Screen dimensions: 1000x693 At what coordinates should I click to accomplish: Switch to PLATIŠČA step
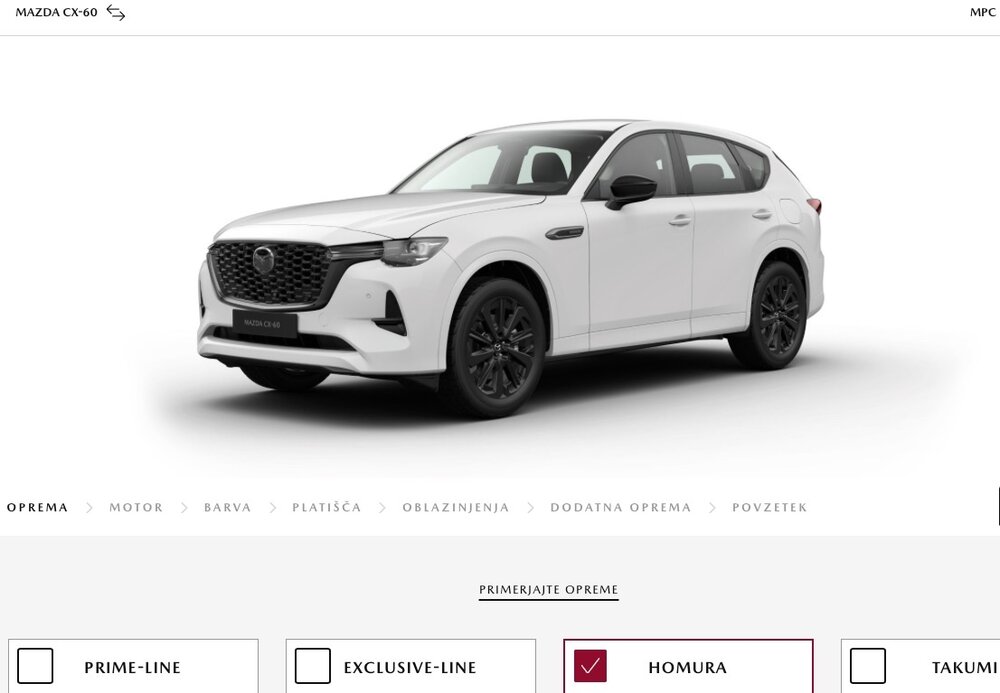coord(327,507)
